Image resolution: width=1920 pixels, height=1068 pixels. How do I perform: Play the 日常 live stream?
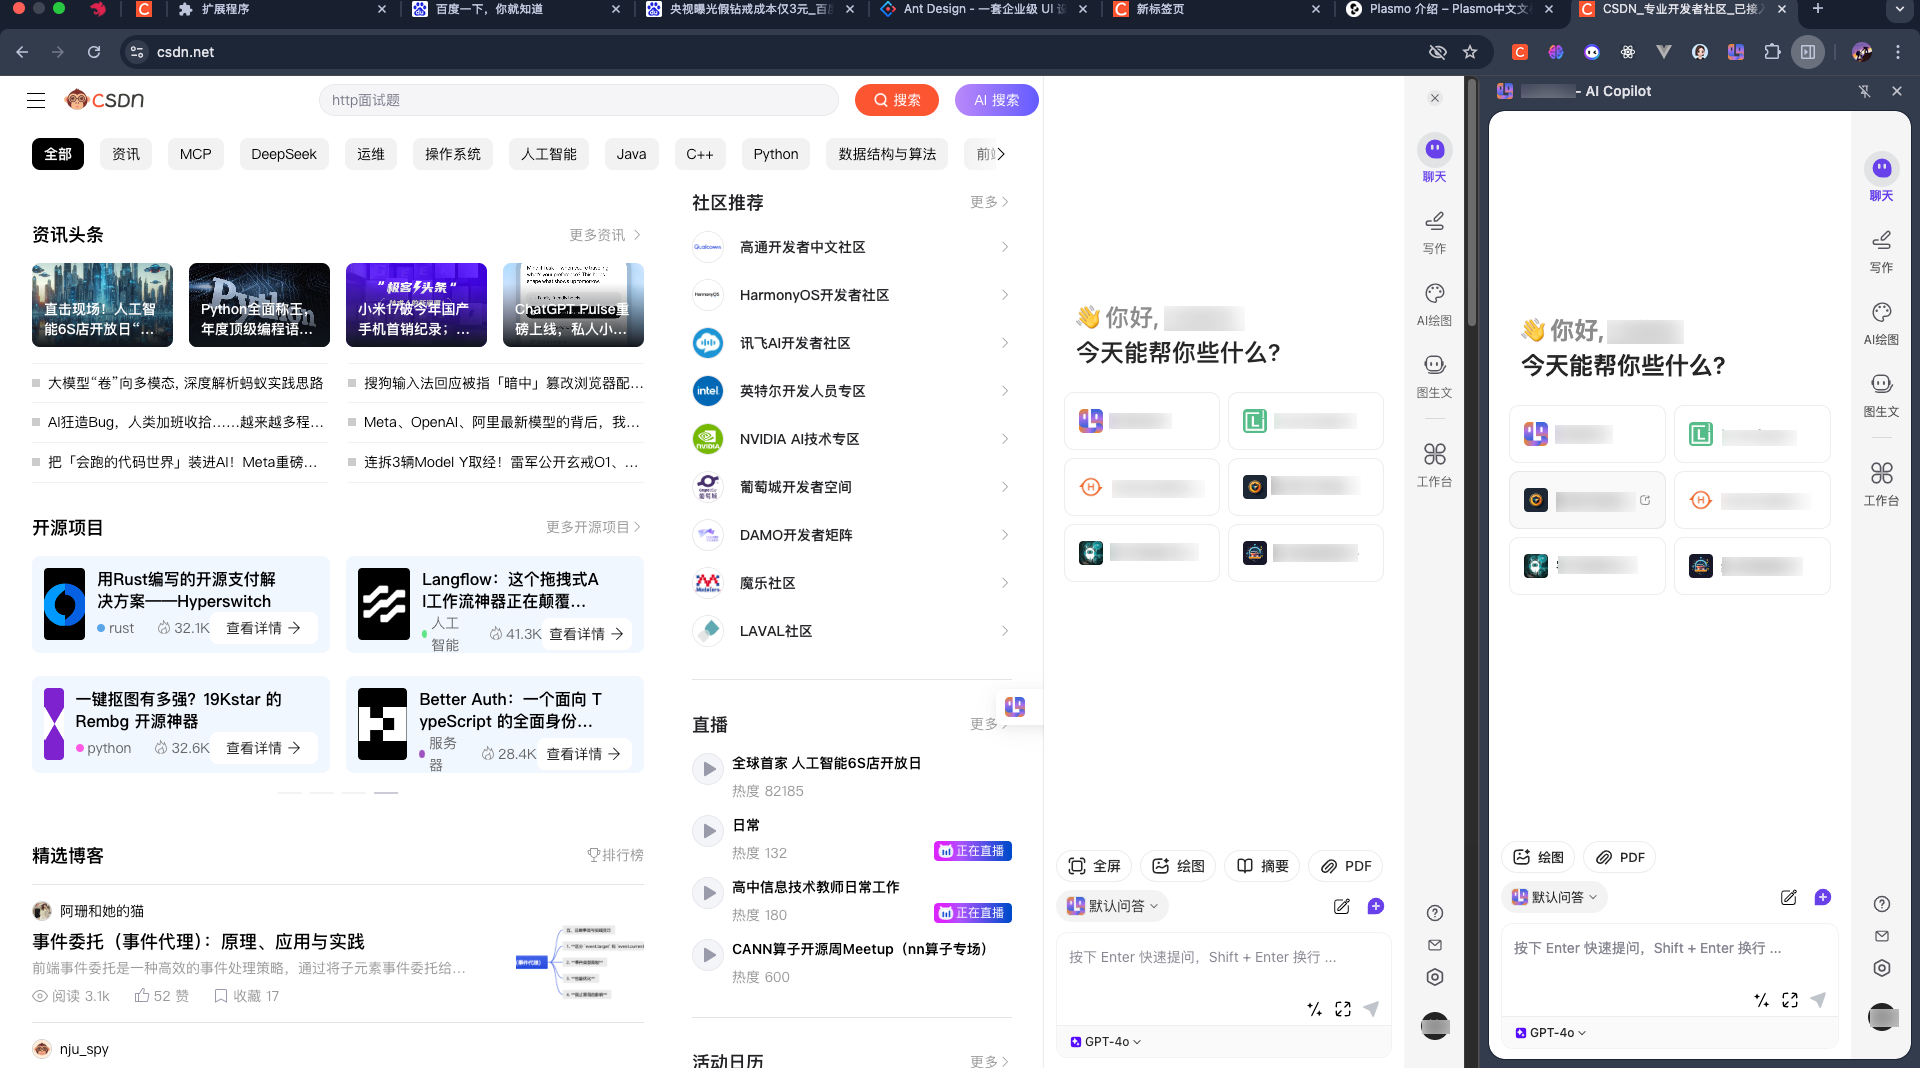coord(709,831)
